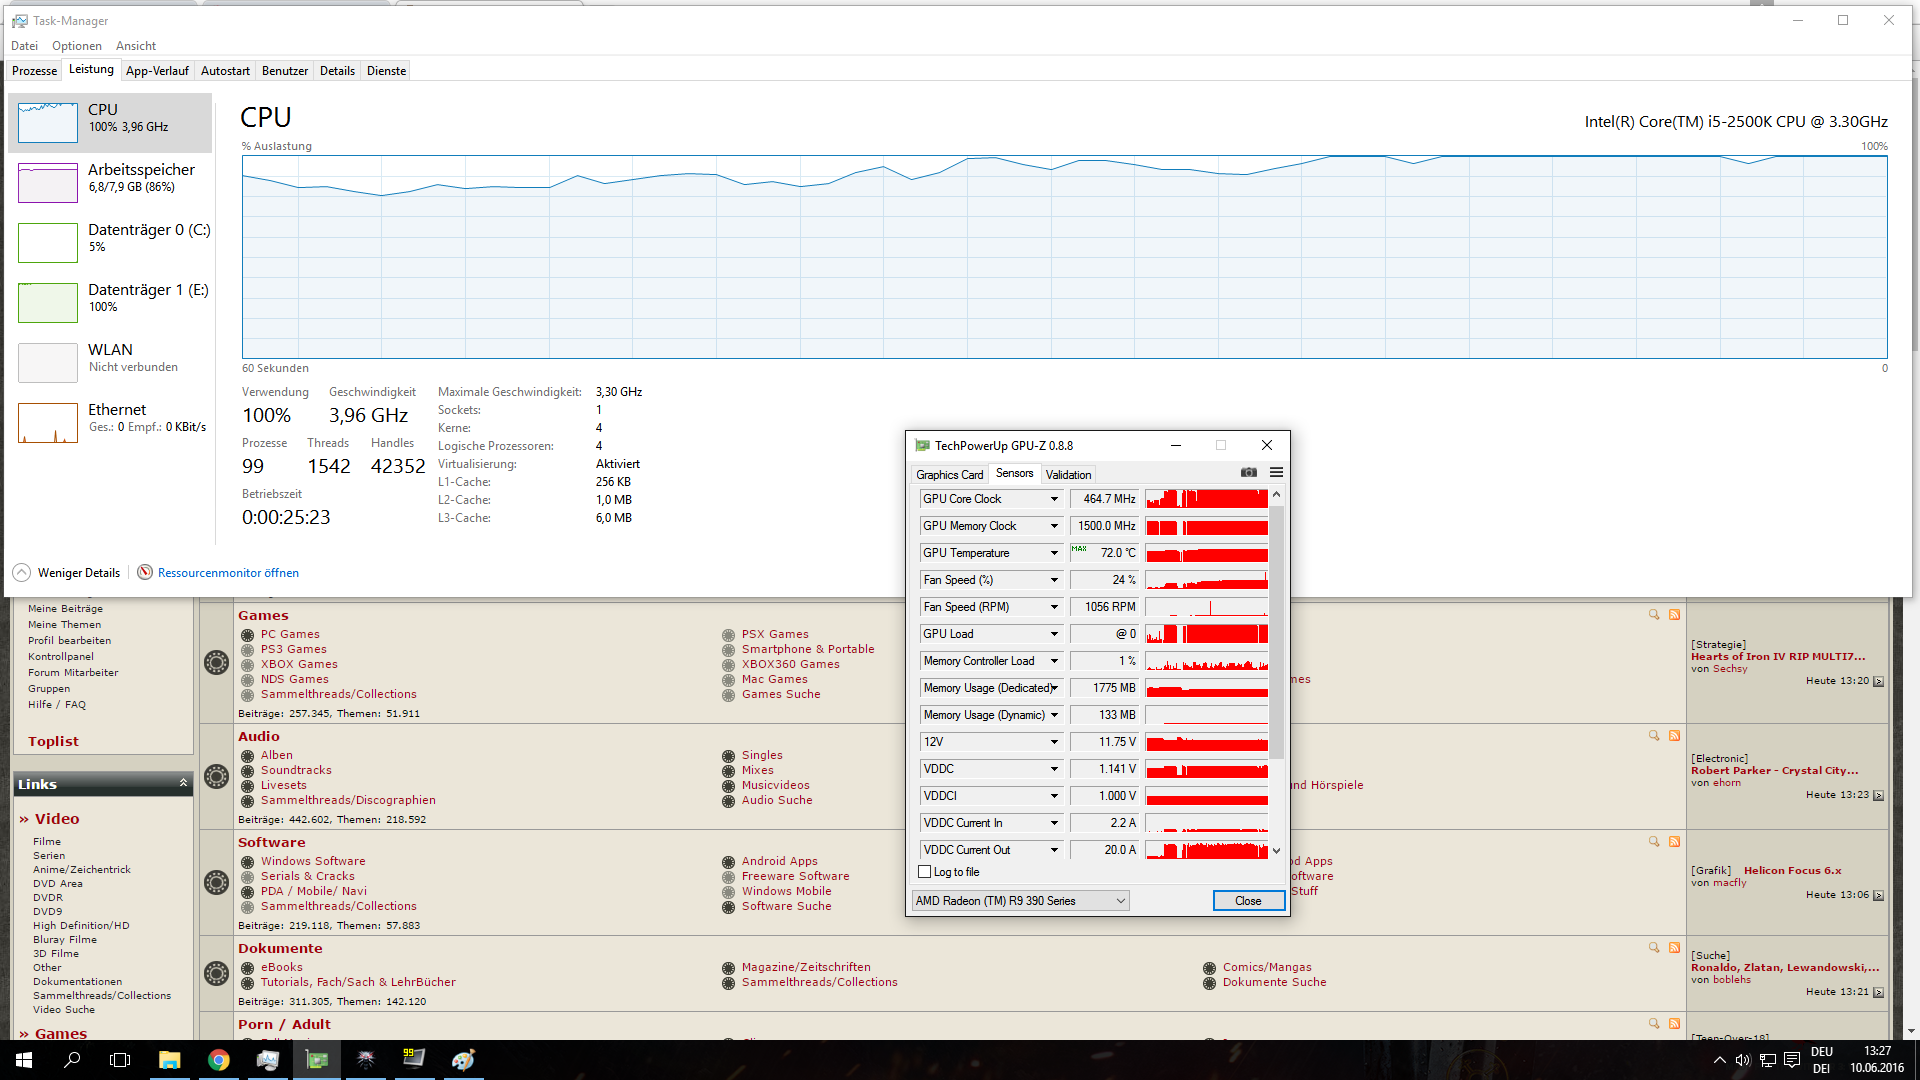Viewport: 1920px width, 1080px height.
Task: Switch to App-Verlauf tab
Action: pos(157,71)
